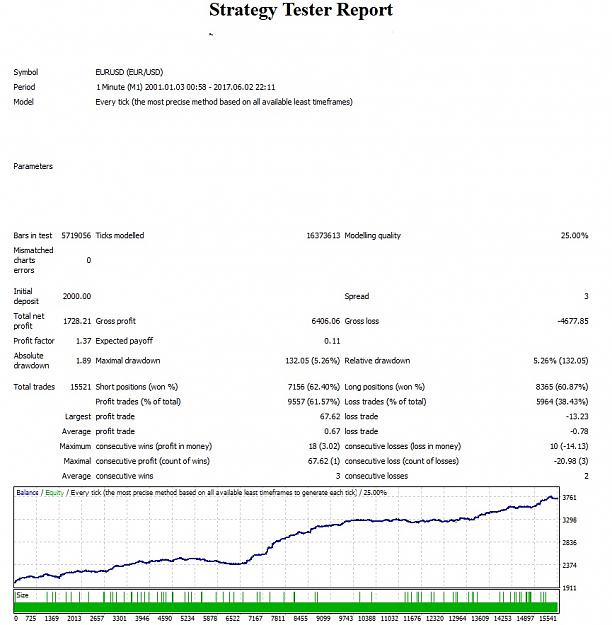Viewport: 612px width, 625px height.
Task: Select Maximal drawdown value 132.05 (5.26%)
Action: click(313, 361)
